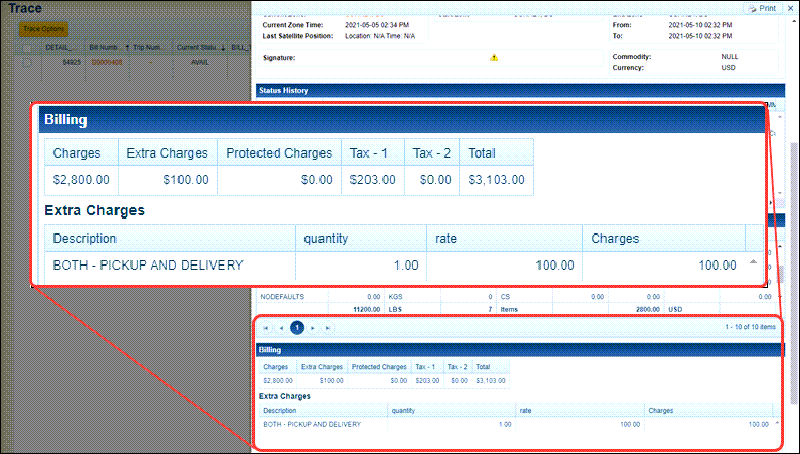
Task: Sort by the DETAIL_ column header
Action: (59, 47)
